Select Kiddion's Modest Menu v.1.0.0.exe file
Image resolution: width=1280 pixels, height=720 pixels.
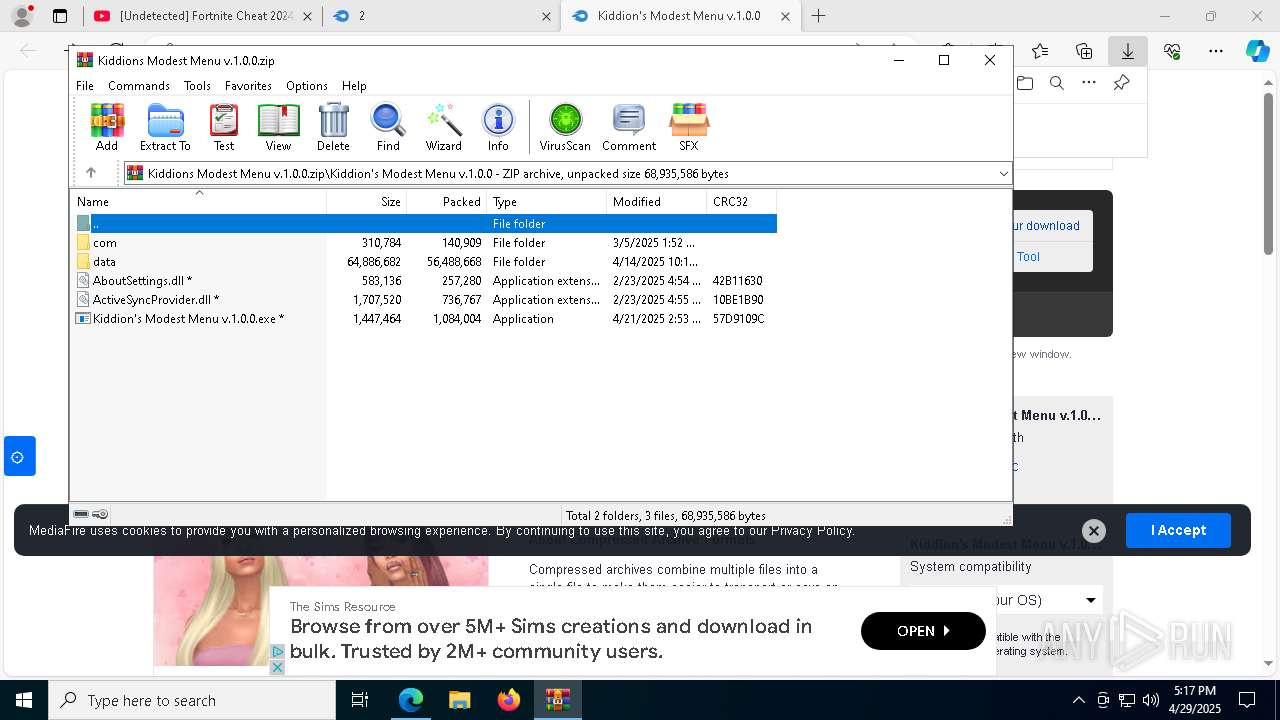pos(424,319)
